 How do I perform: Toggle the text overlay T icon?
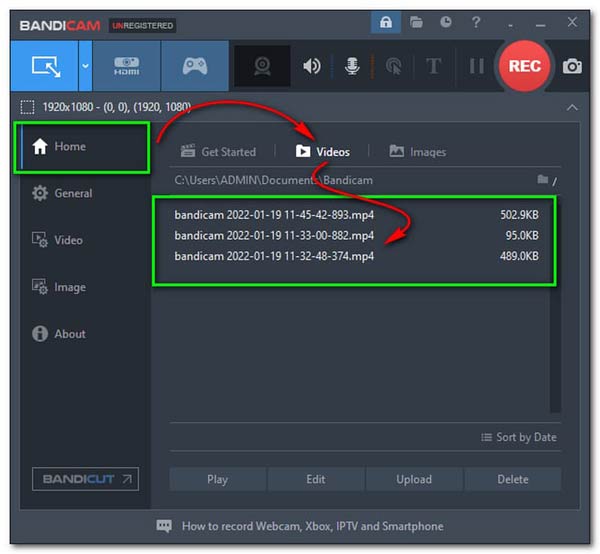click(x=434, y=66)
